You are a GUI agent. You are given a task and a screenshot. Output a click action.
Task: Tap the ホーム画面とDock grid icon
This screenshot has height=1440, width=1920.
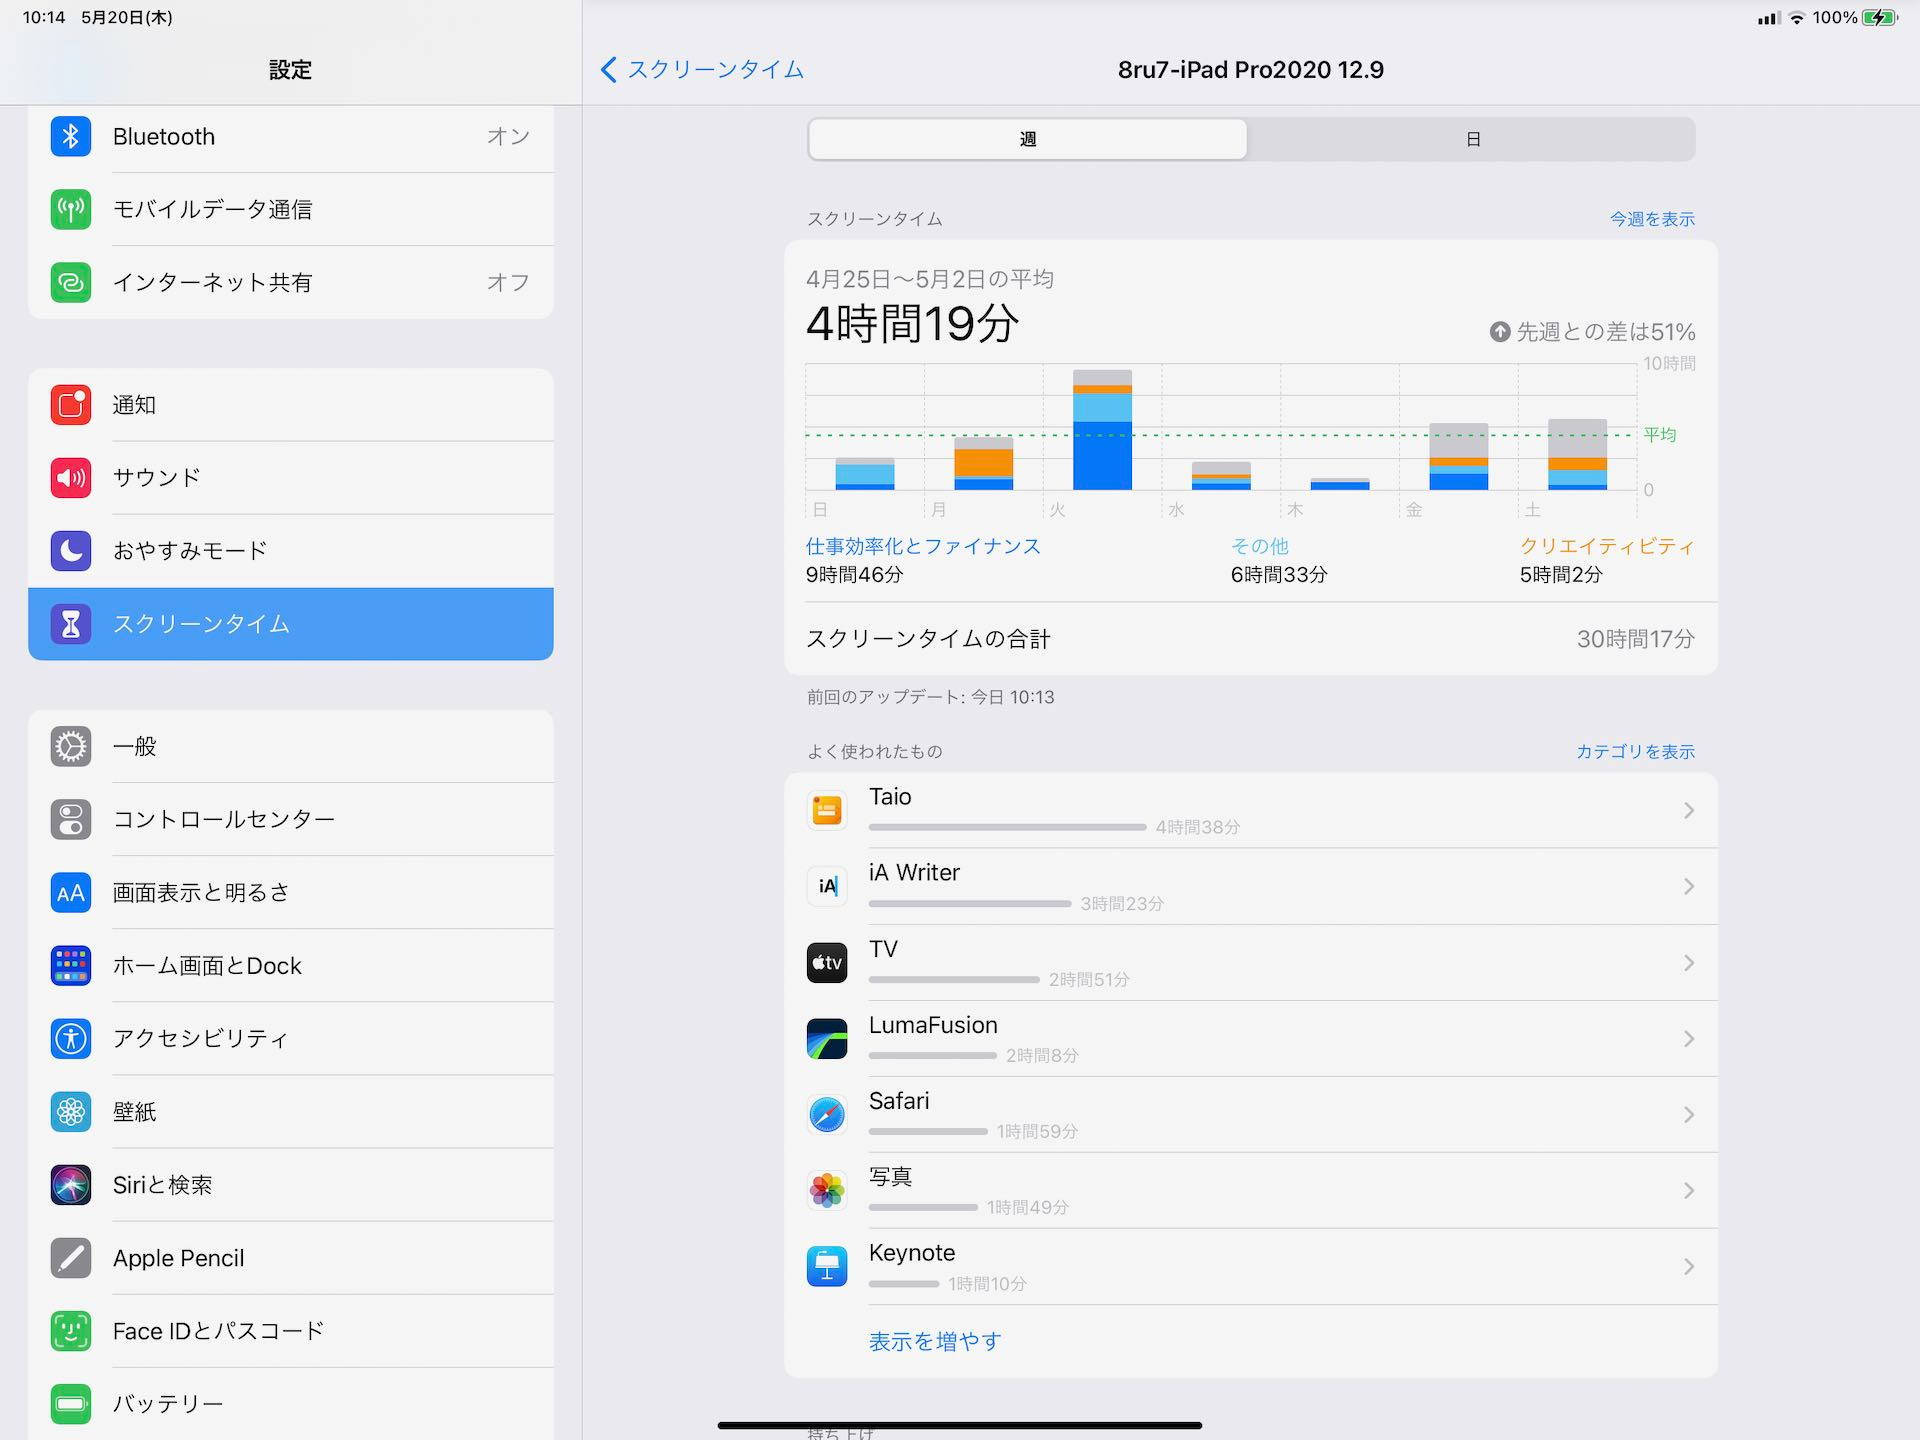click(71, 965)
